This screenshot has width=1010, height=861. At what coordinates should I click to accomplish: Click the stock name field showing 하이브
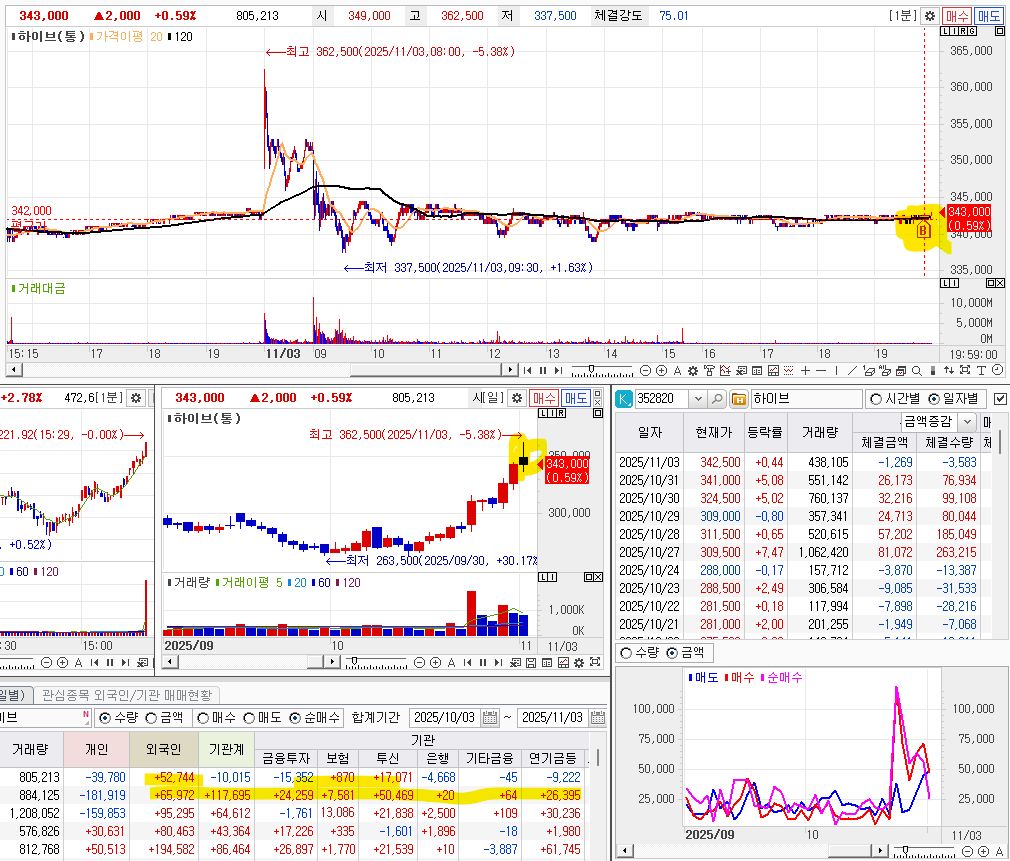(x=806, y=399)
